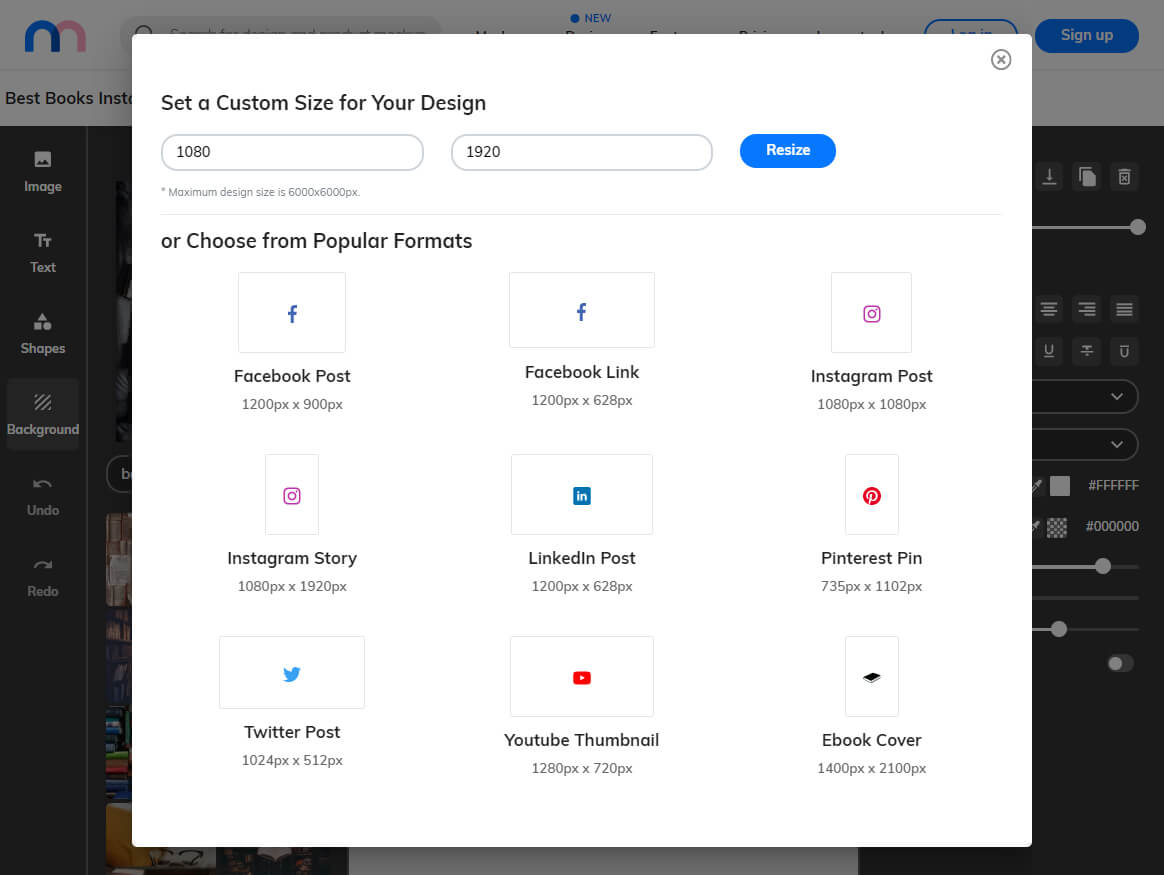Click the Redo button in sidebar
The width and height of the screenshot is (1164, 875).
click(x=42, y=577)
